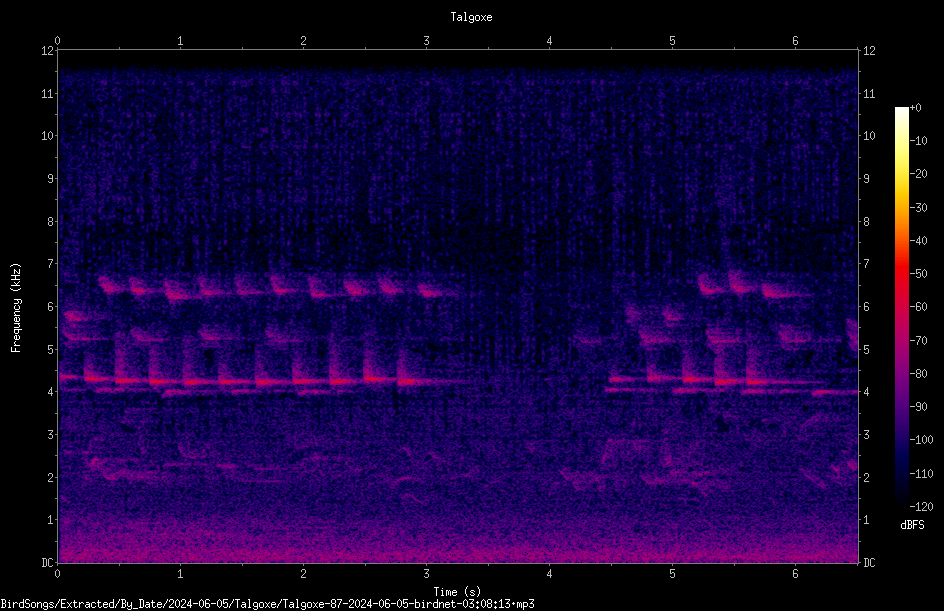The width and height of the screenshot is (944, 611).
Task: Click the -120 mark on dBFS scale
Action: pyautogui.click(x=921, y=506)
